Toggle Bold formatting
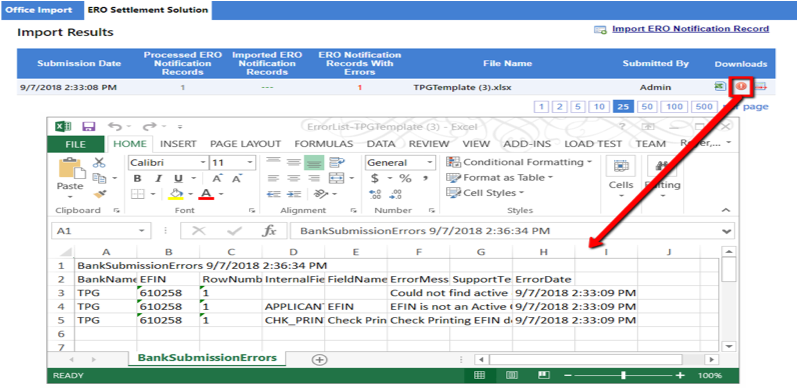Screen dimensions: 797x391 pos(137,178)
